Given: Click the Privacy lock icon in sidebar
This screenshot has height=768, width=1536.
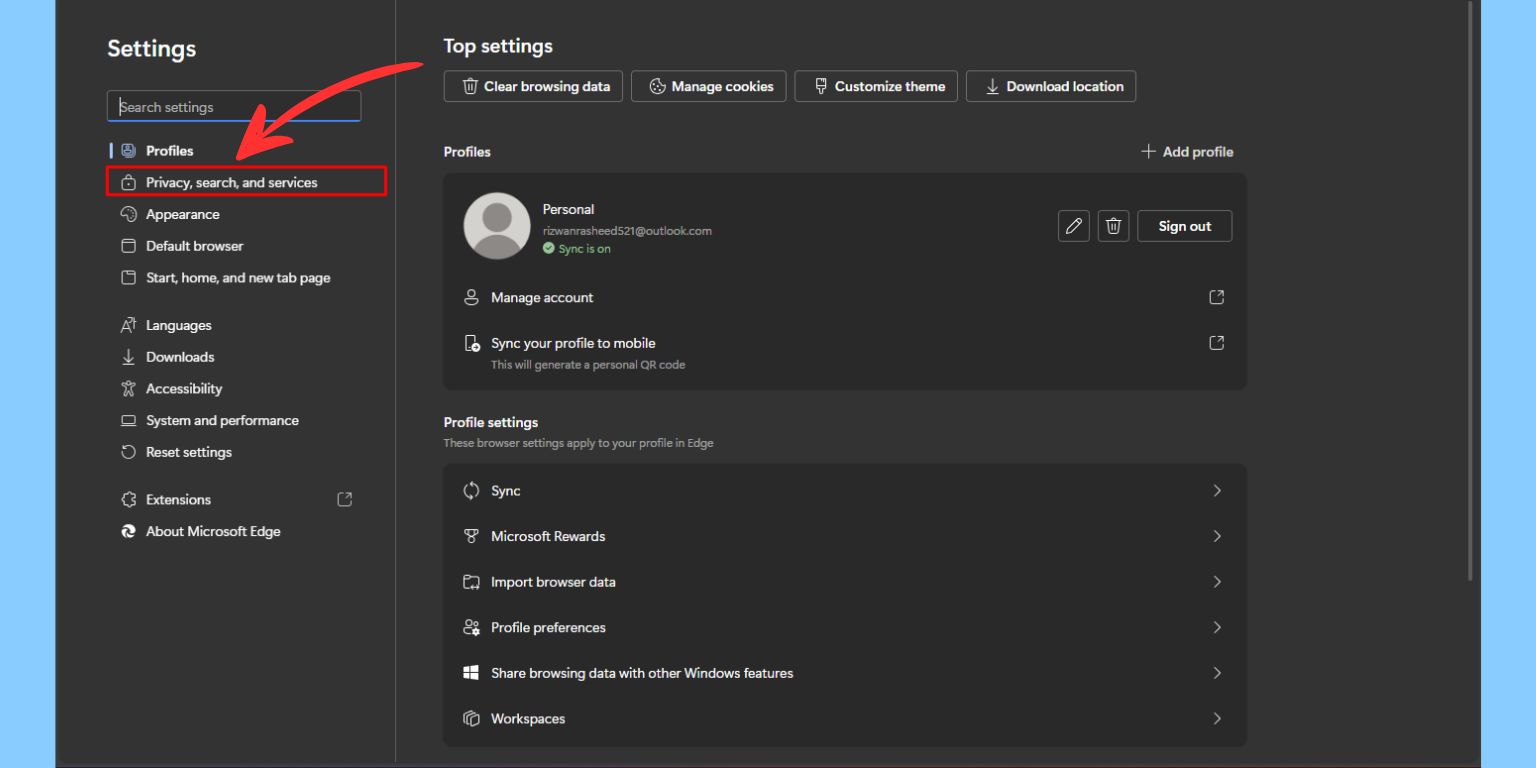Looking at the screenshot, I should (128, 183).
